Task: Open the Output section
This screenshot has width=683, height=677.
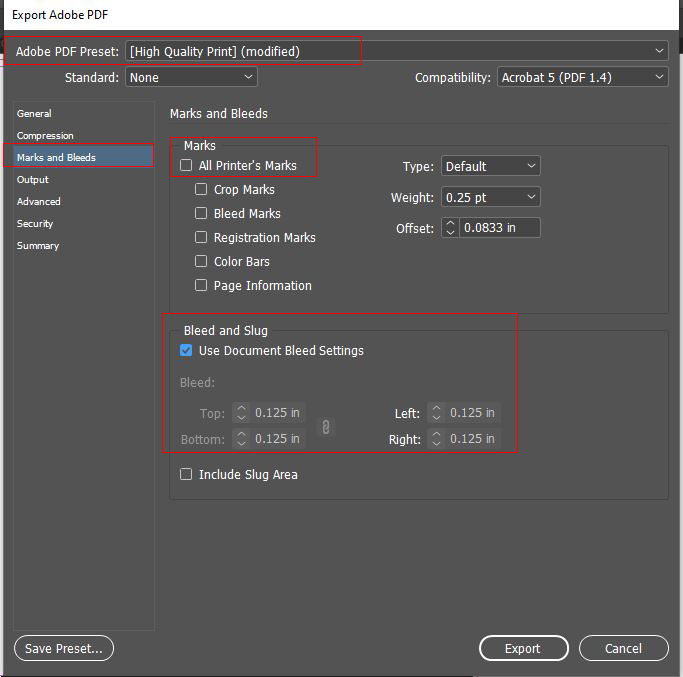Action: [33, 179]
